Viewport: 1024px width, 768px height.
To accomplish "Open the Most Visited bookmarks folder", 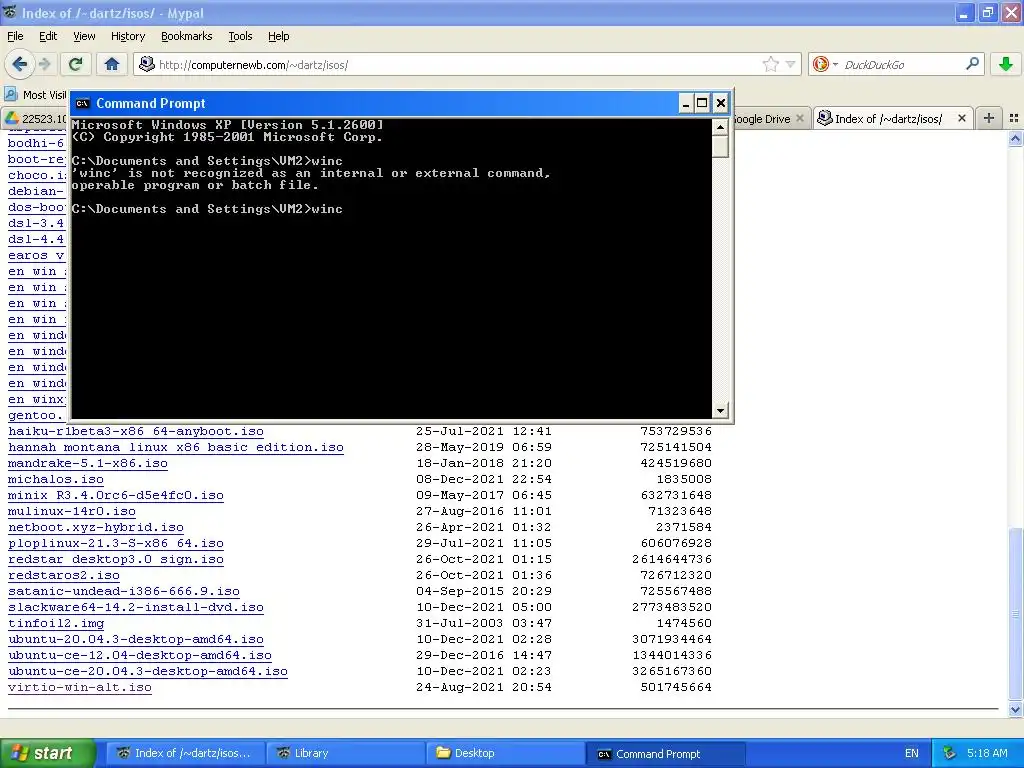I will (x=35, y=95).
